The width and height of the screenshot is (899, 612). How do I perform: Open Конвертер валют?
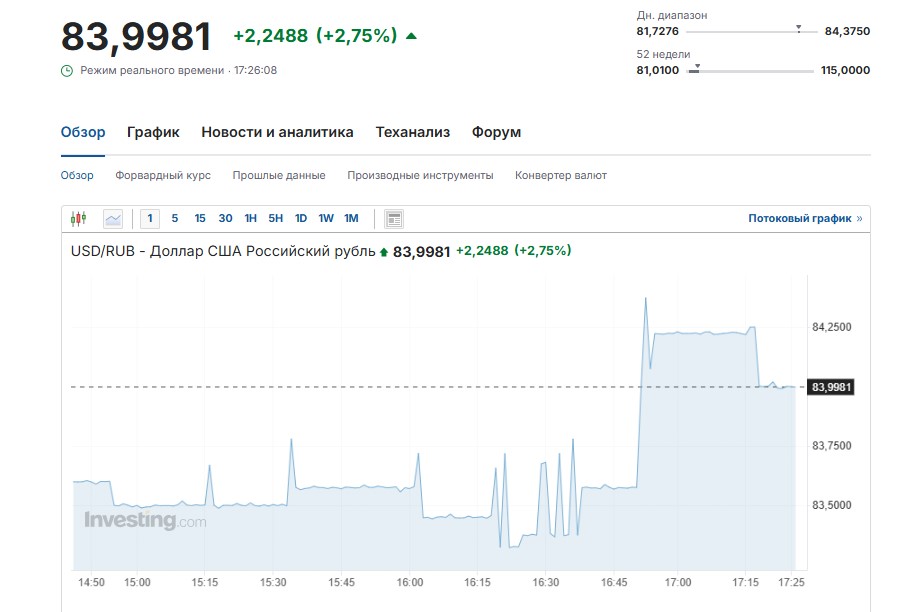tap(561, 176)
